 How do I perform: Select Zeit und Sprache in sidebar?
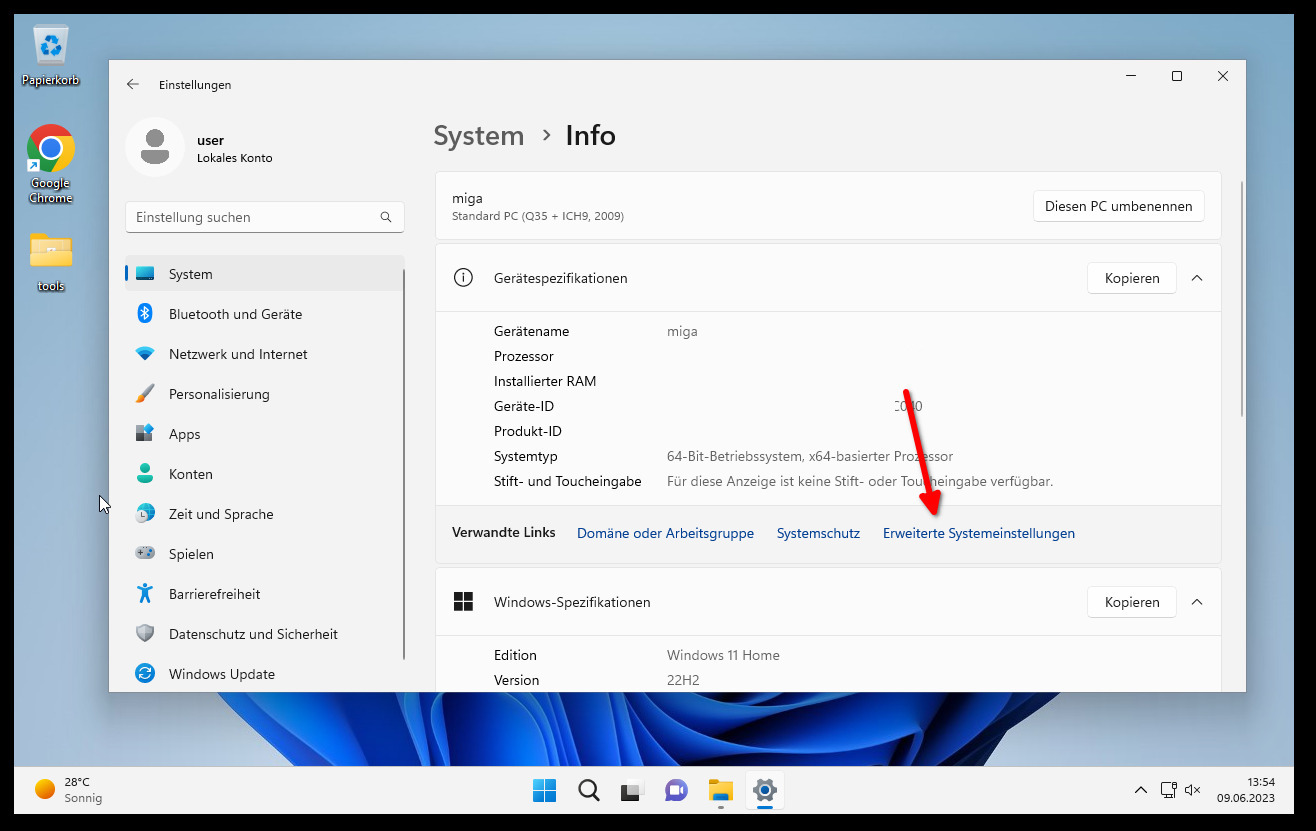264,514
